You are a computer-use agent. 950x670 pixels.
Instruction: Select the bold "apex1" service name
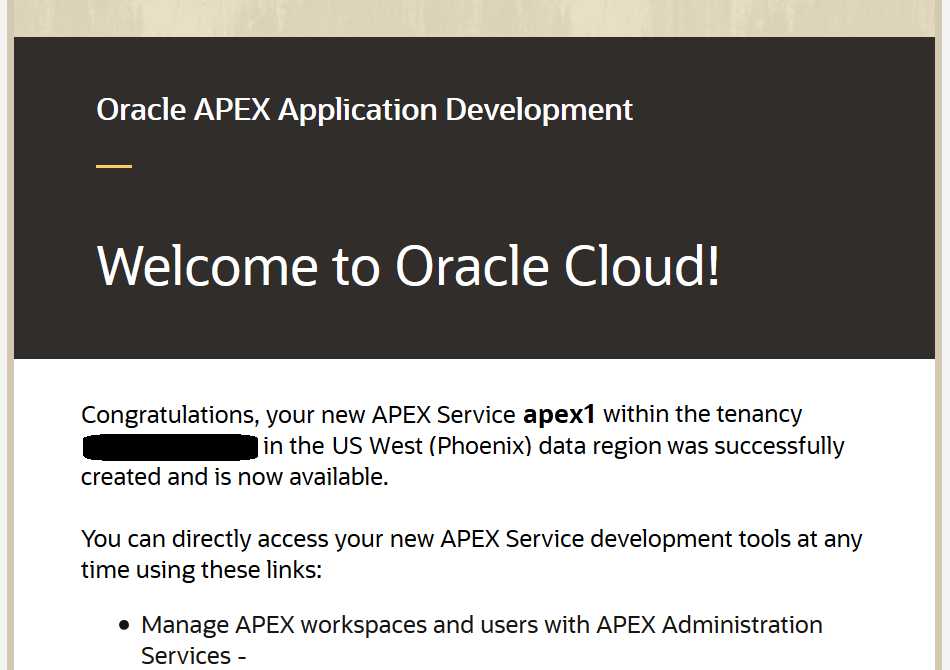pyautogui.click(x=559, y=414)
